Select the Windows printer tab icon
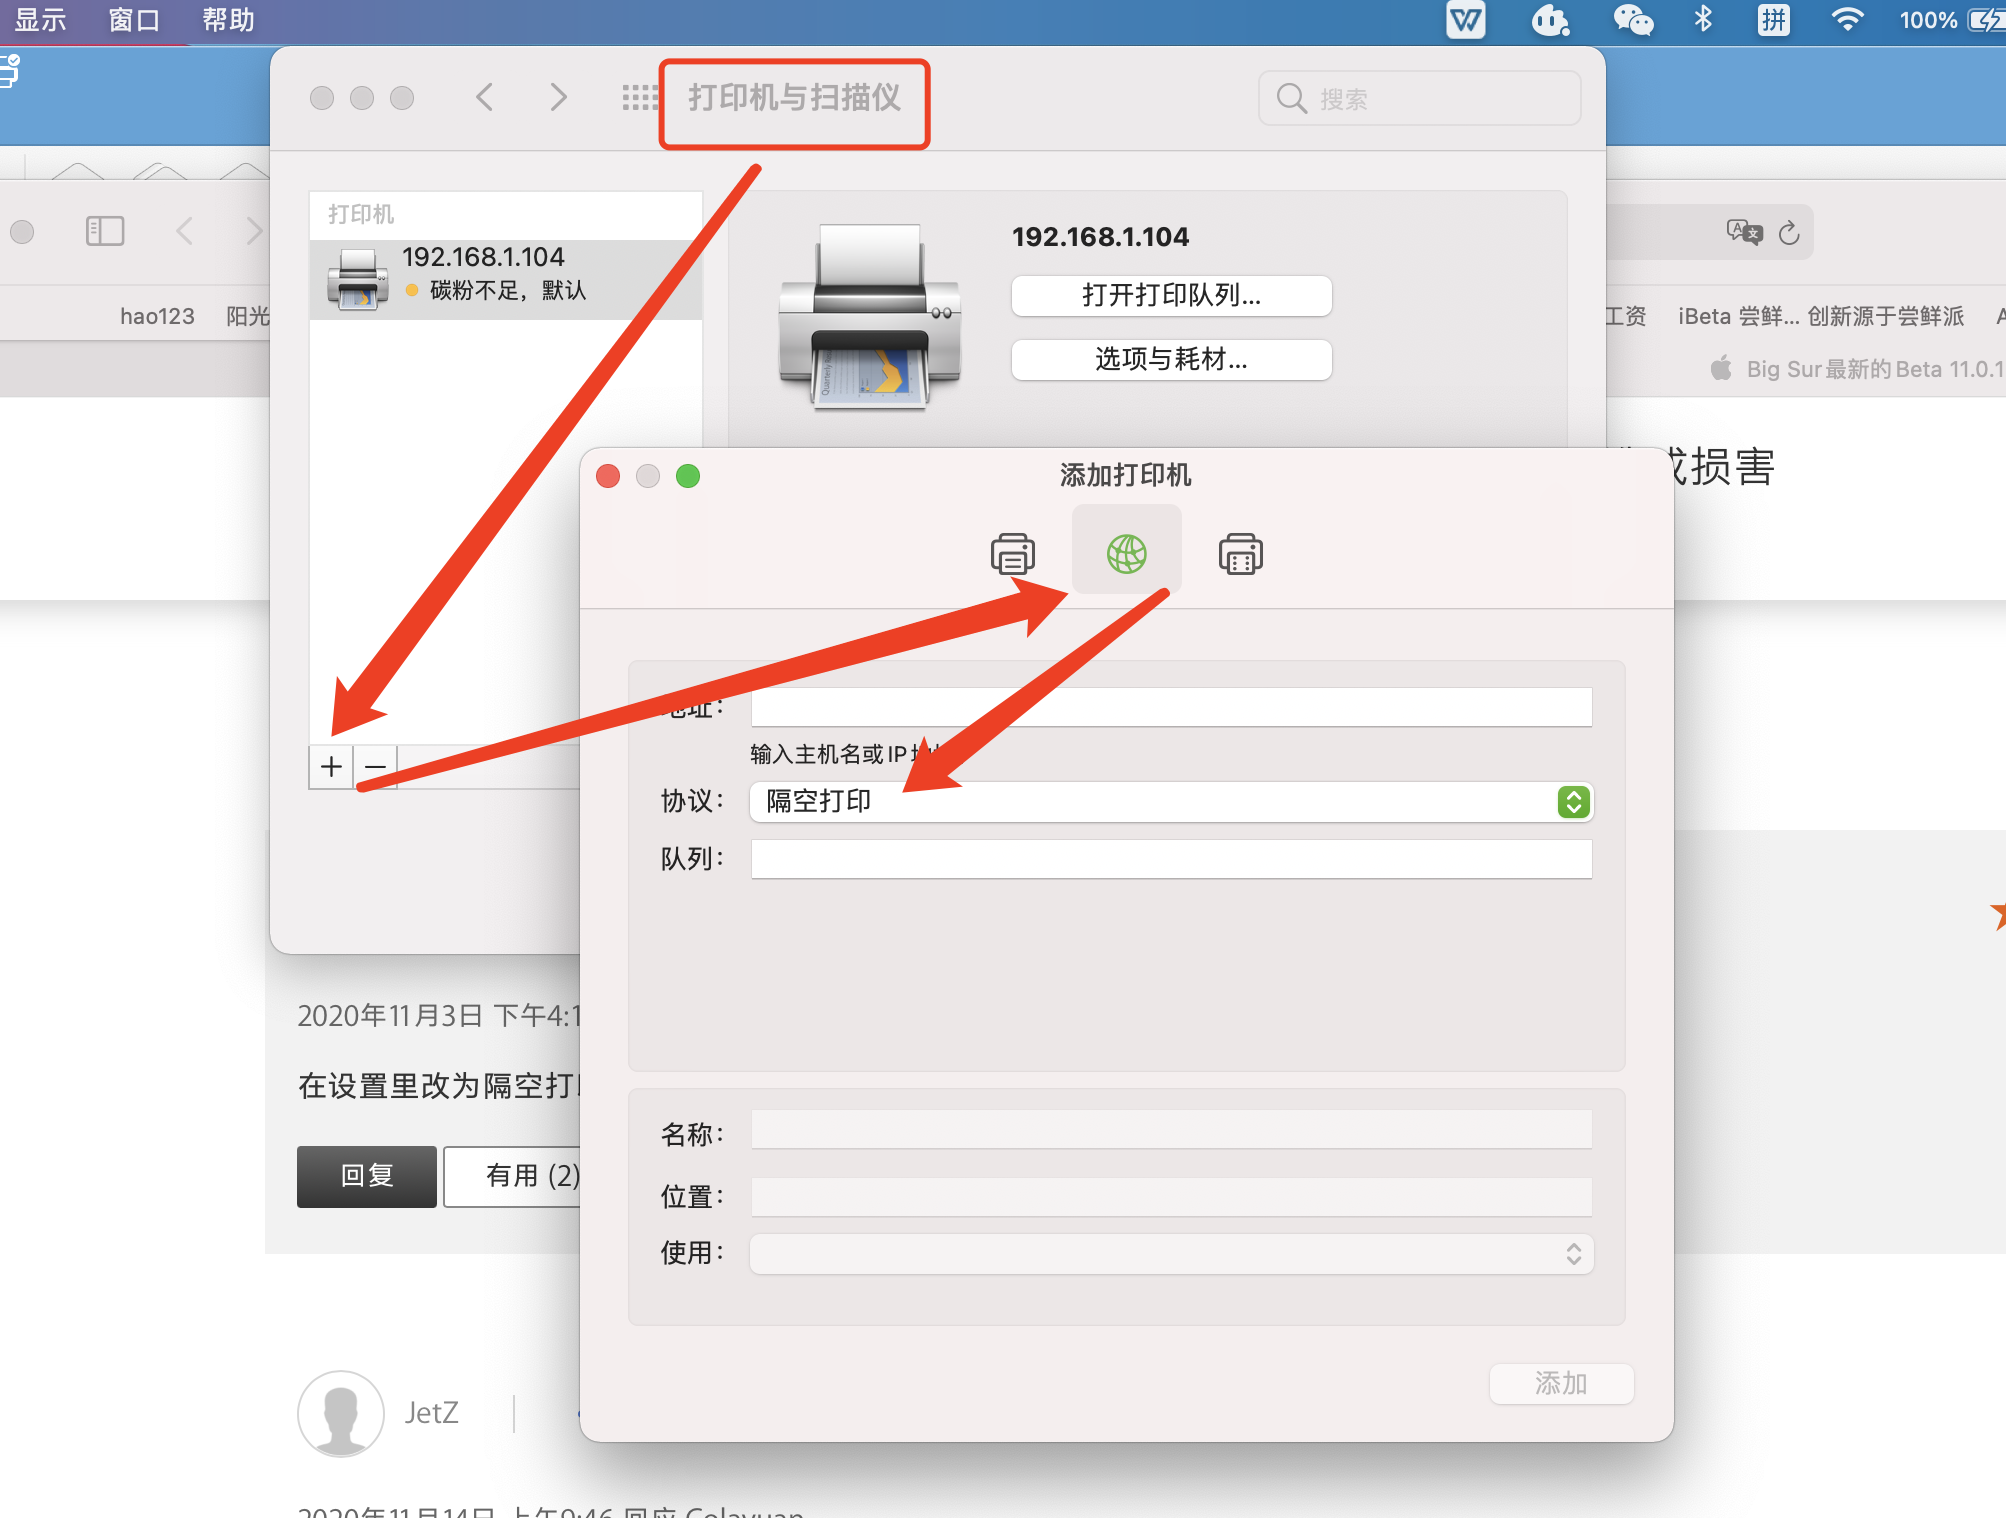The height and width of the screenshot is (1518, 2006). tap(1240, 553)
